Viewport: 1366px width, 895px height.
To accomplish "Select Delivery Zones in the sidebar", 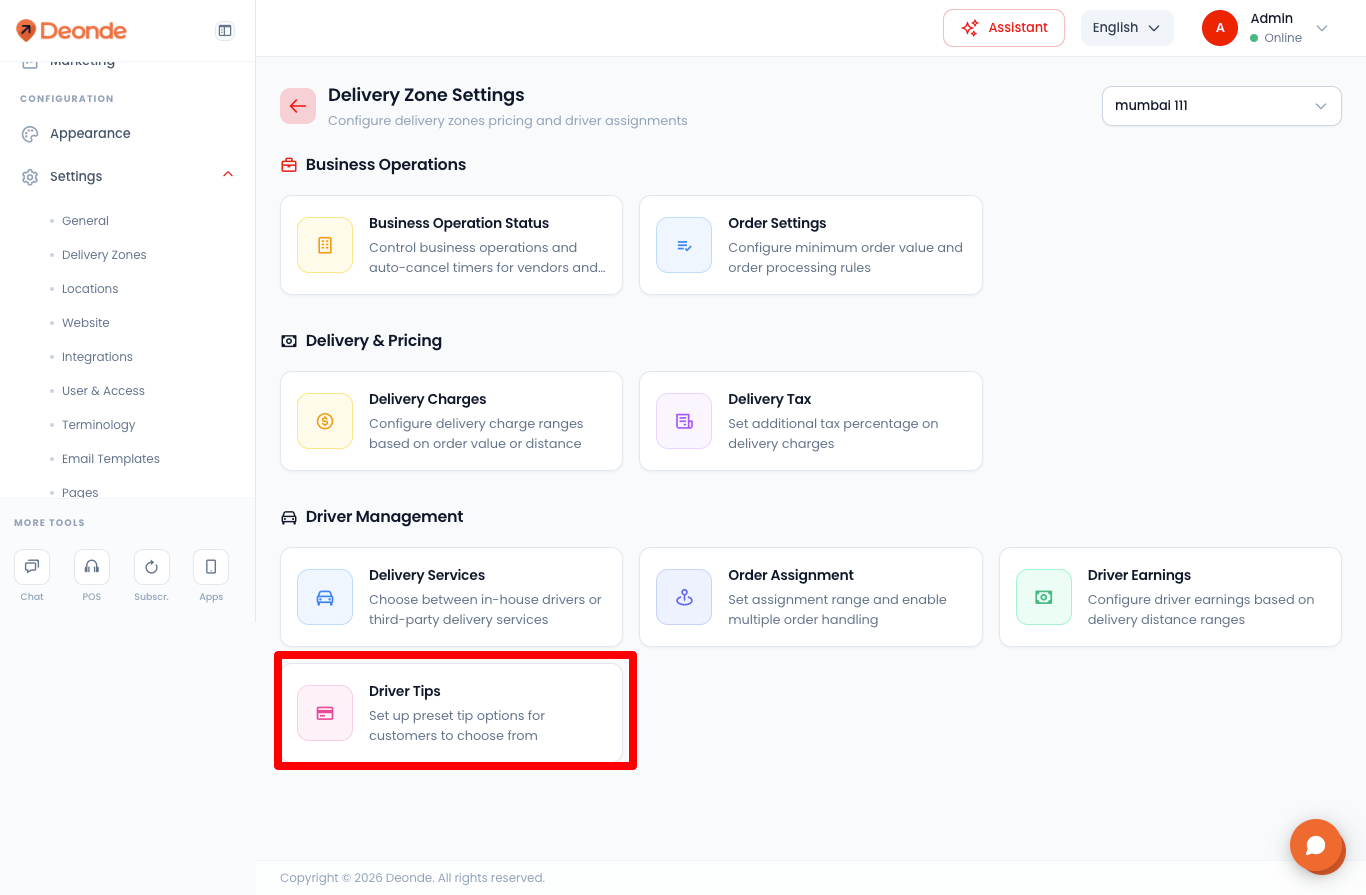I will click(104, 255).
